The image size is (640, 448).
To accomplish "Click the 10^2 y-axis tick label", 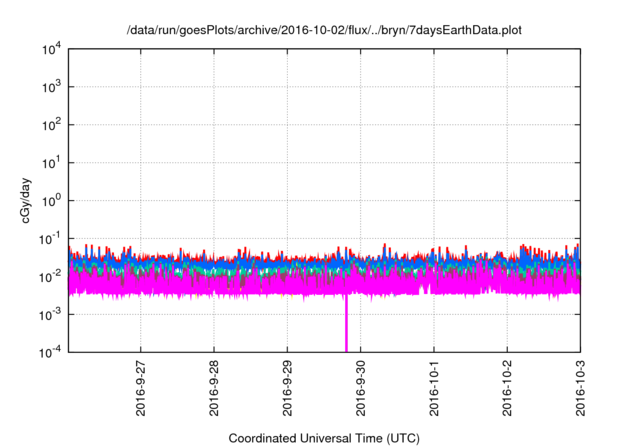I will coord(52,125).
